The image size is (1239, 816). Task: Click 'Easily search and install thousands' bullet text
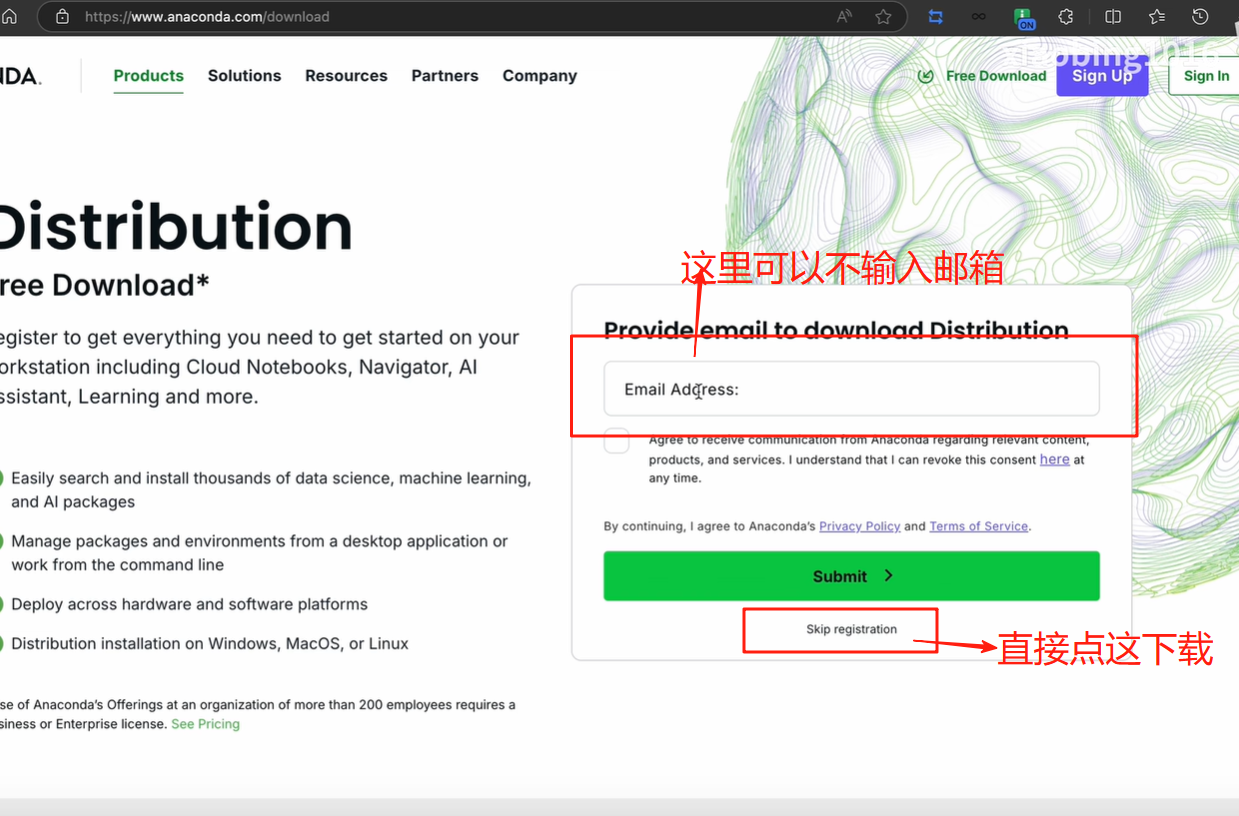pyautogui.click(x=271, y=490)
